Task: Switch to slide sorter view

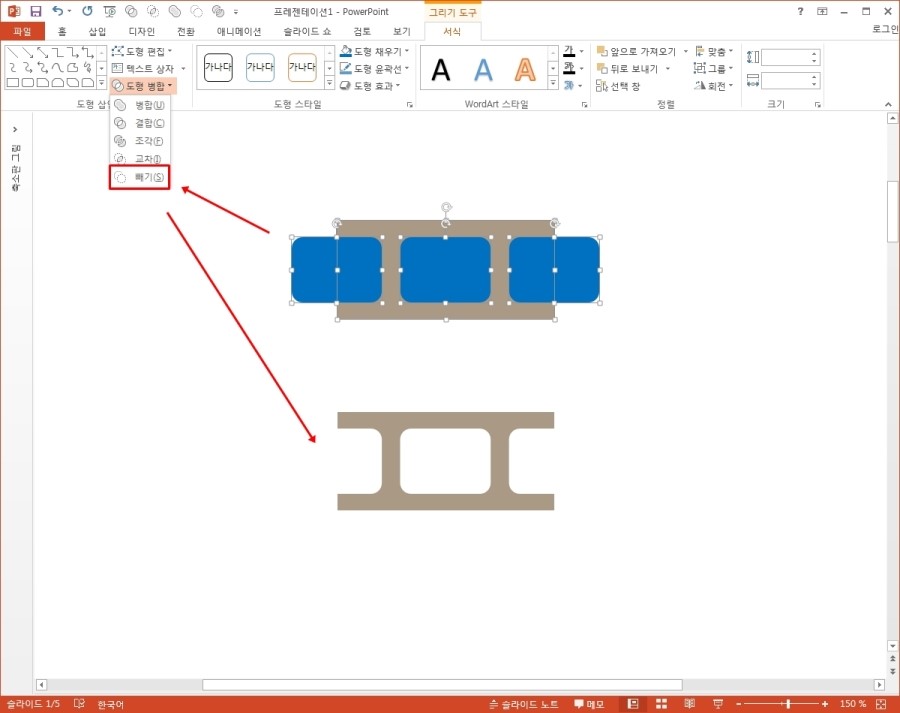Action: click(x=661, y=704)
